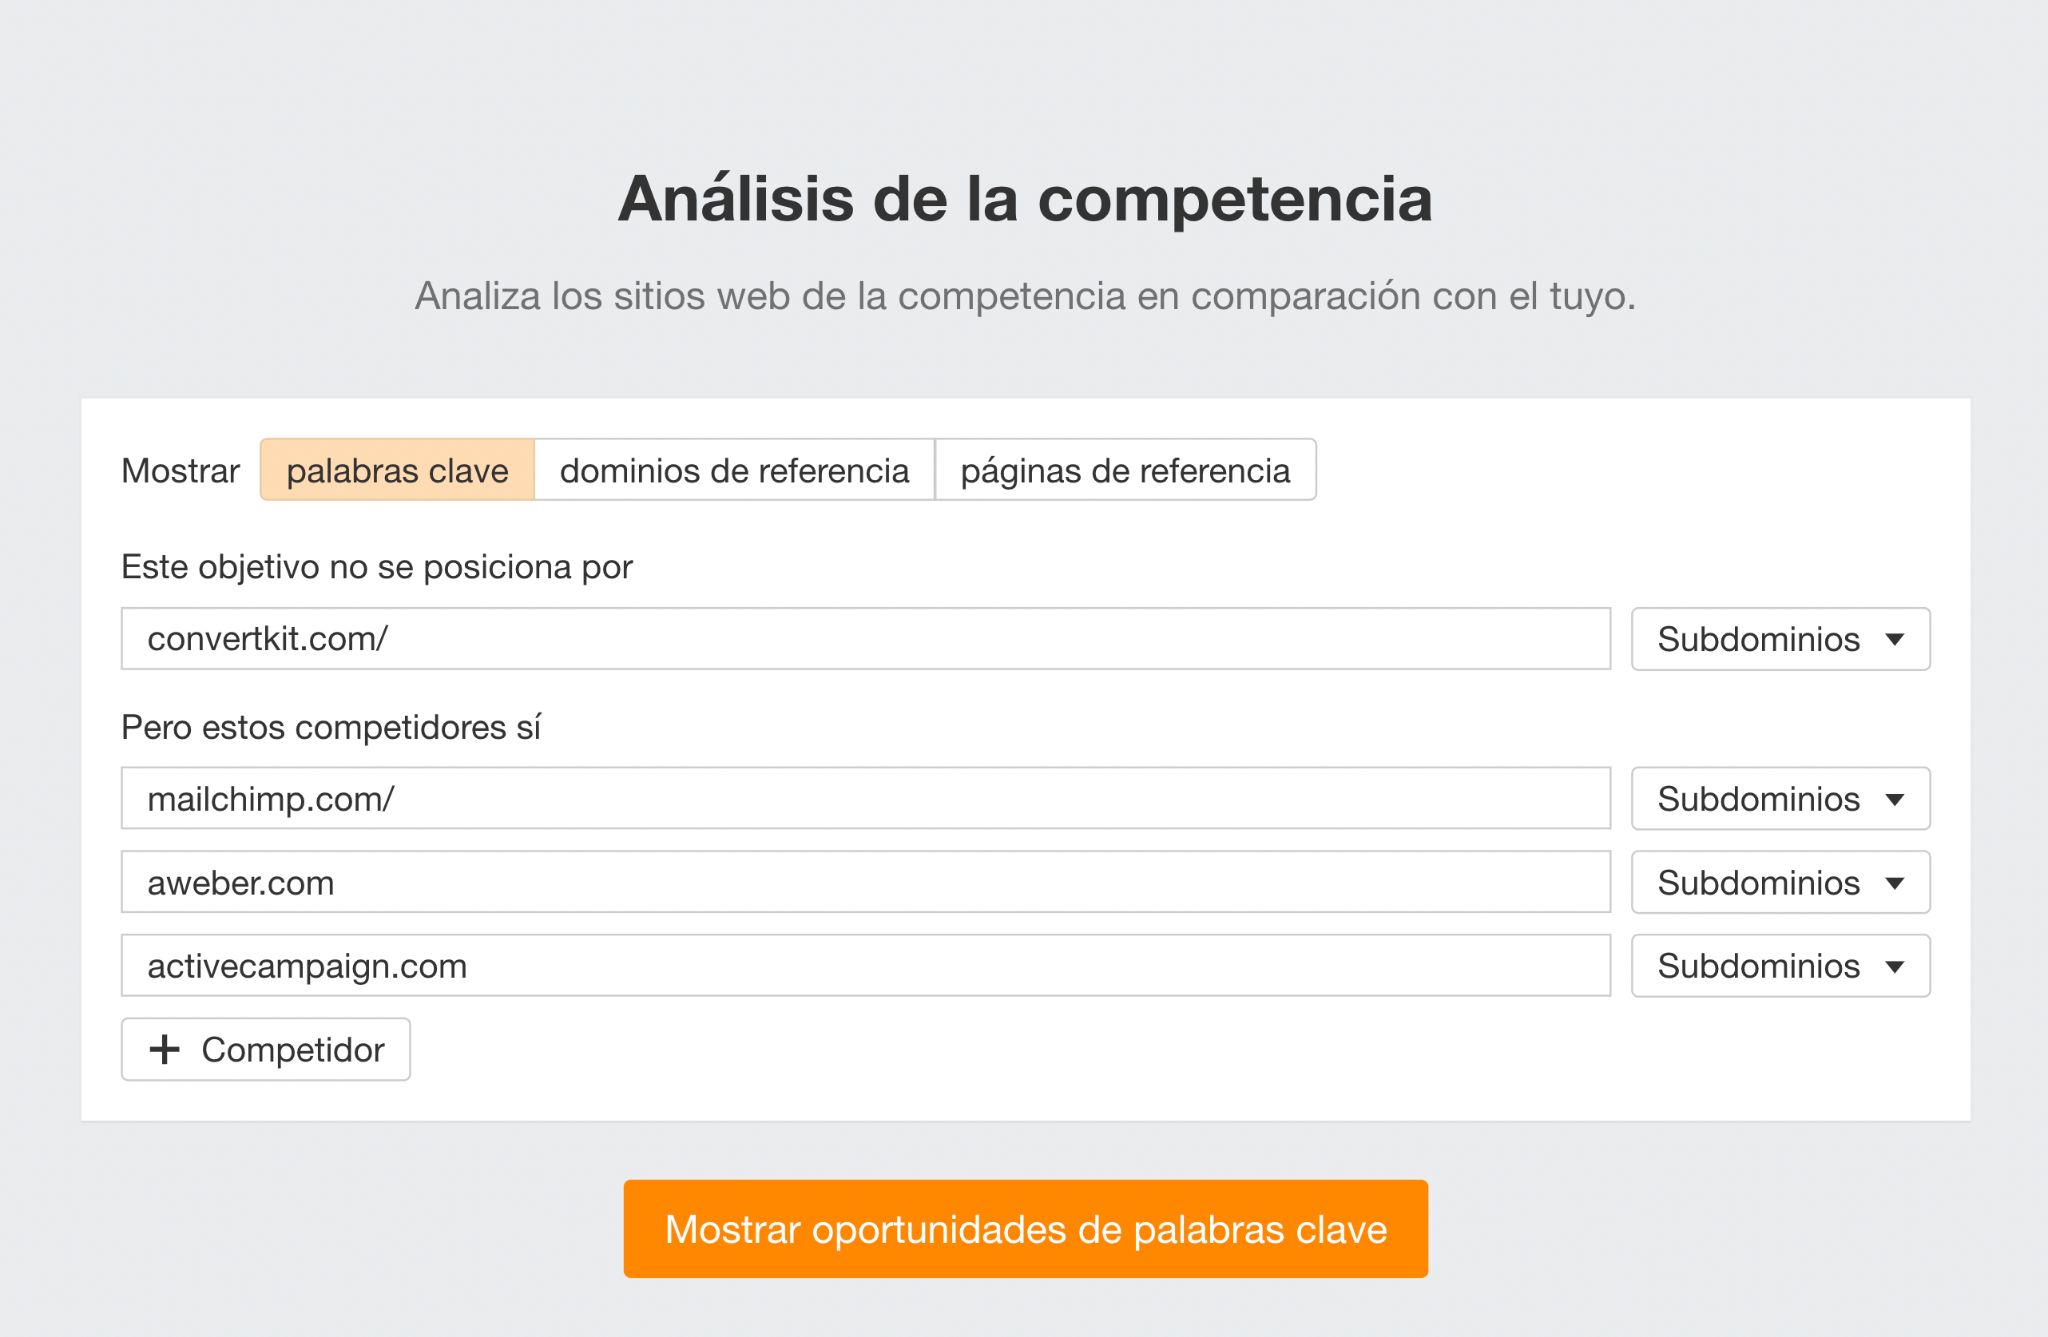Click the plus icon on the Competidor button
The height and width of the screenshot is (1337, 2048).
pyautogui.click(x=166, y=1049)
